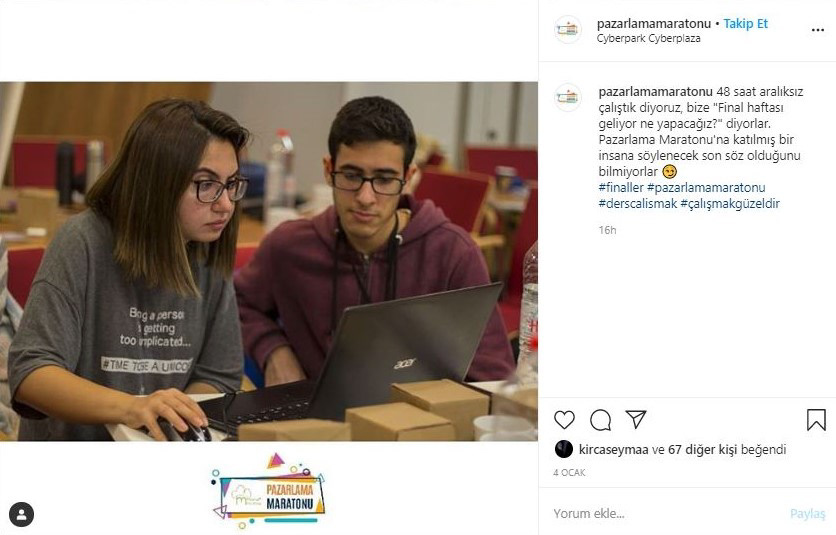Open the #finaller hashtag
The image size is (836, 535).
(621, 187)
